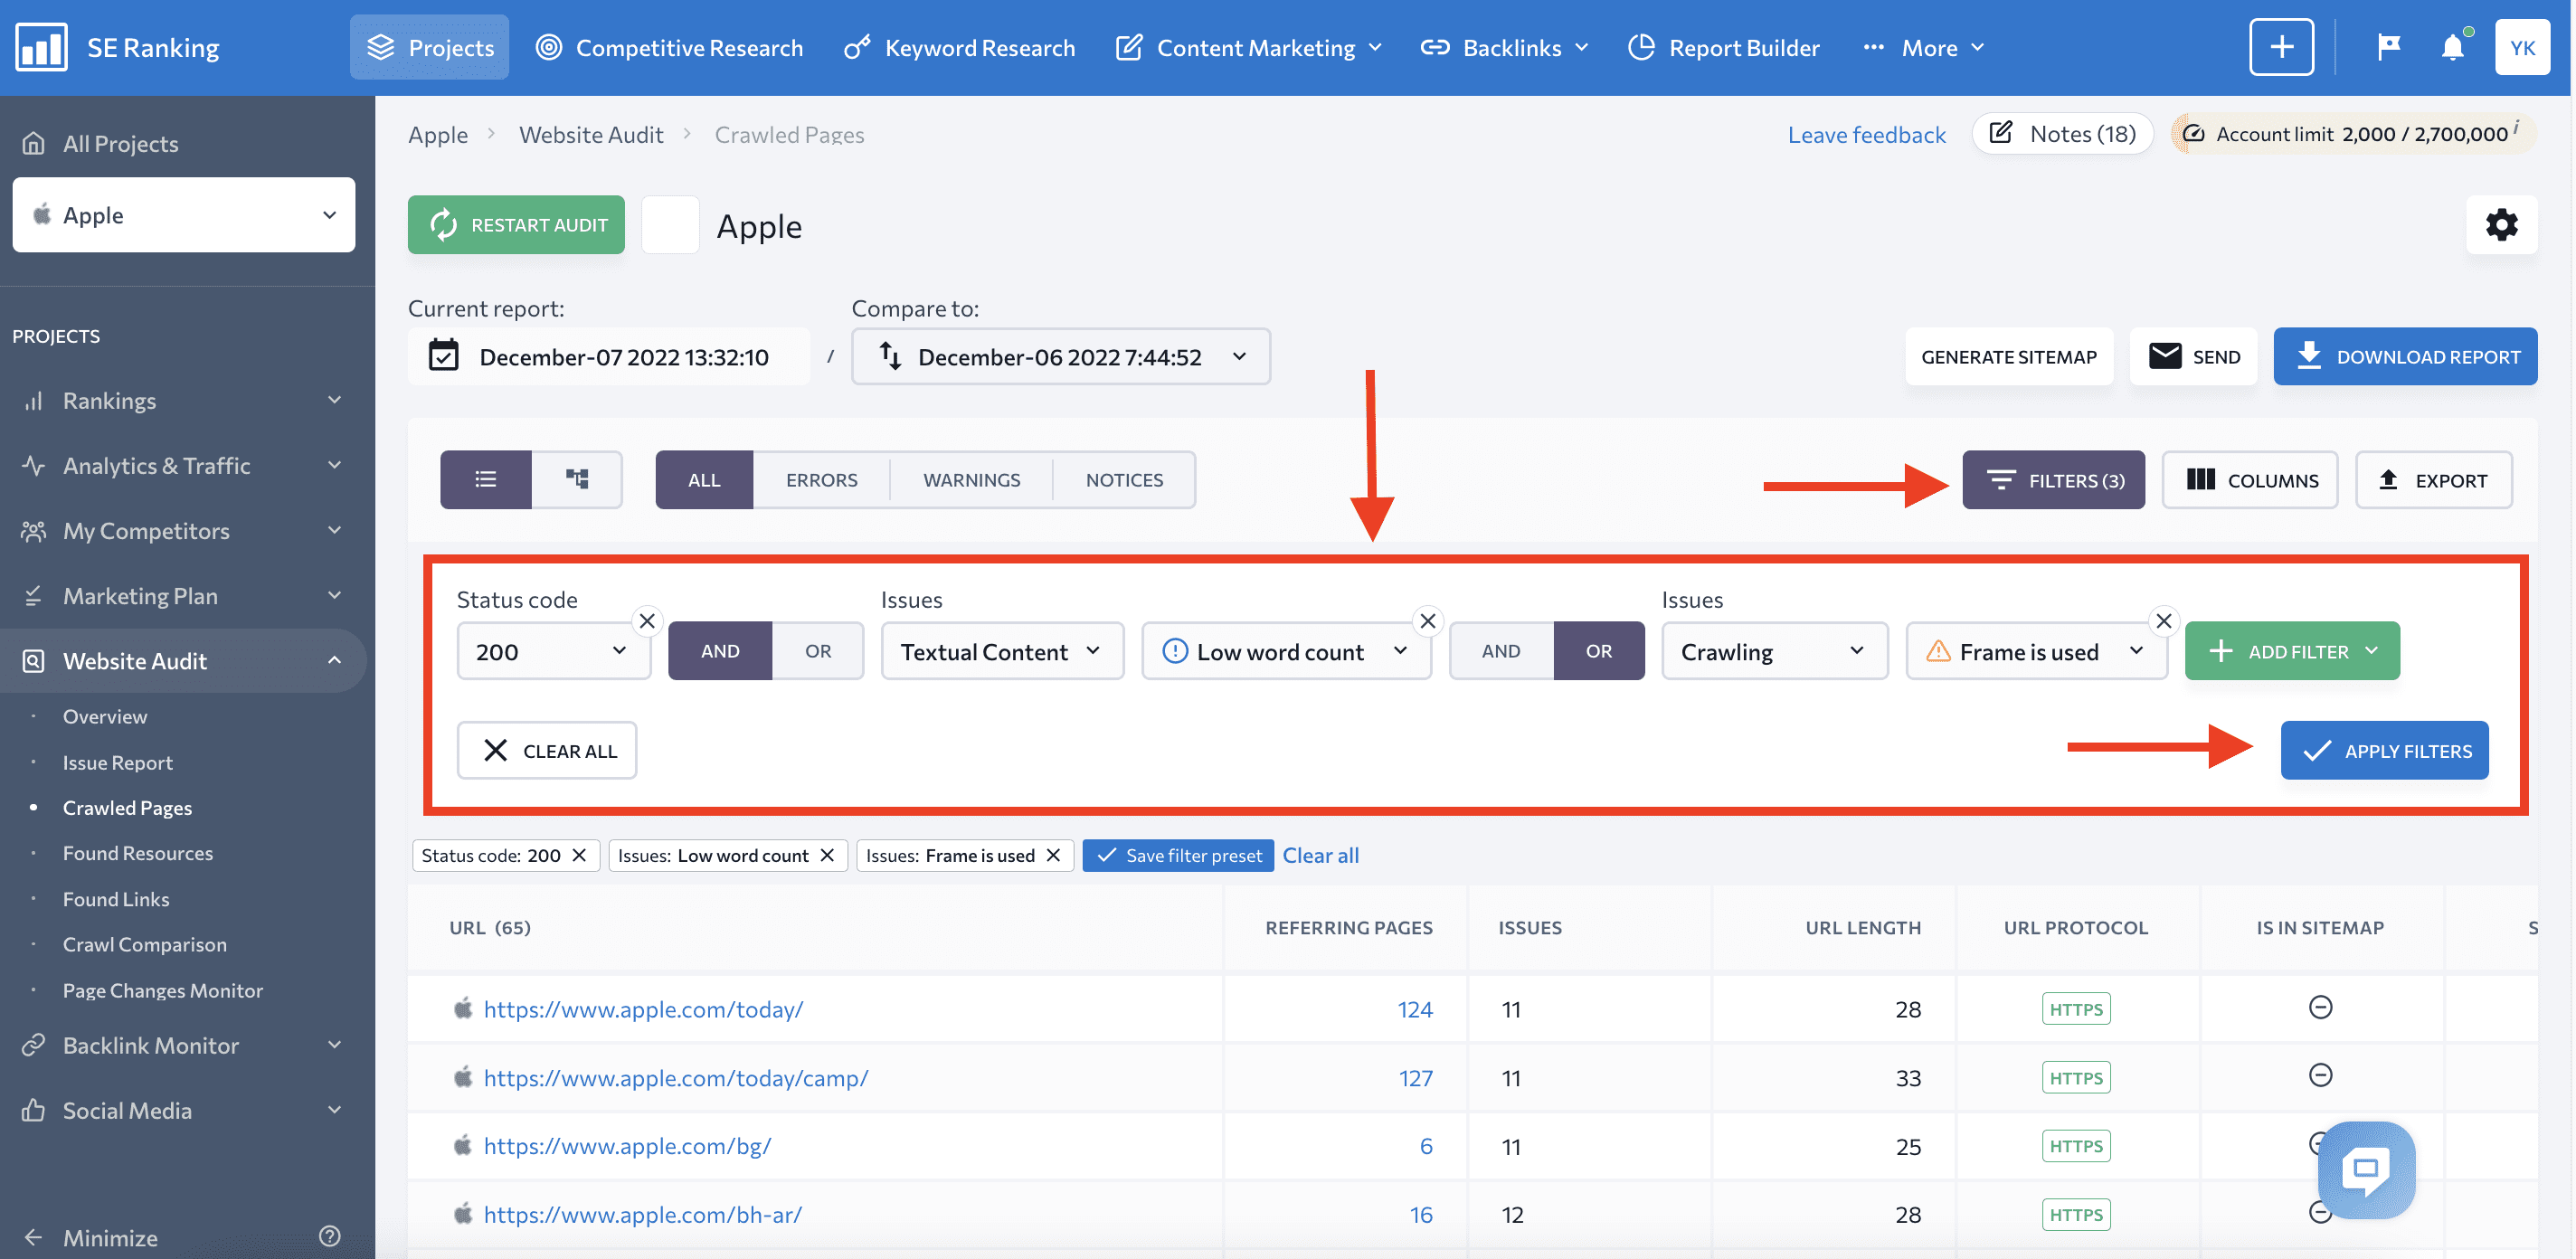Remove the Low word count filter block

click(1428, 621)
